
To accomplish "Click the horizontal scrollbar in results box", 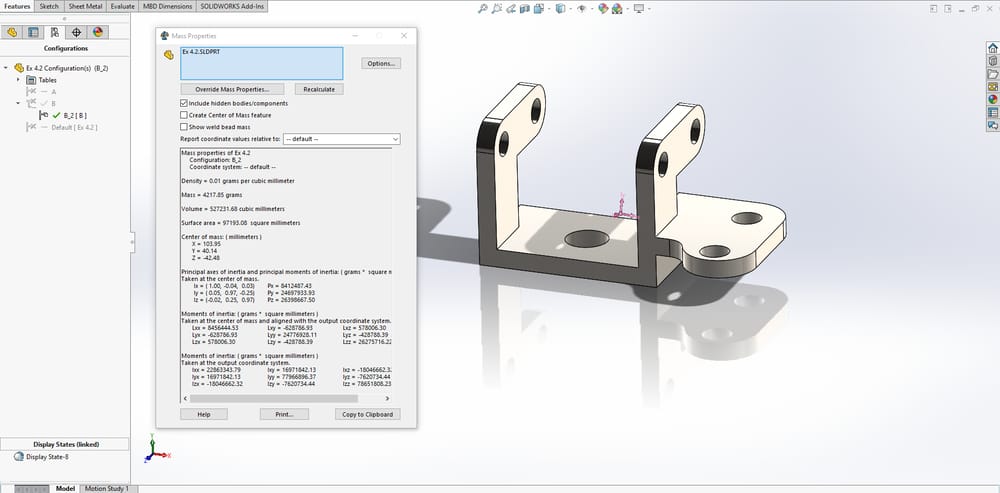I will (x=274, y=399).
